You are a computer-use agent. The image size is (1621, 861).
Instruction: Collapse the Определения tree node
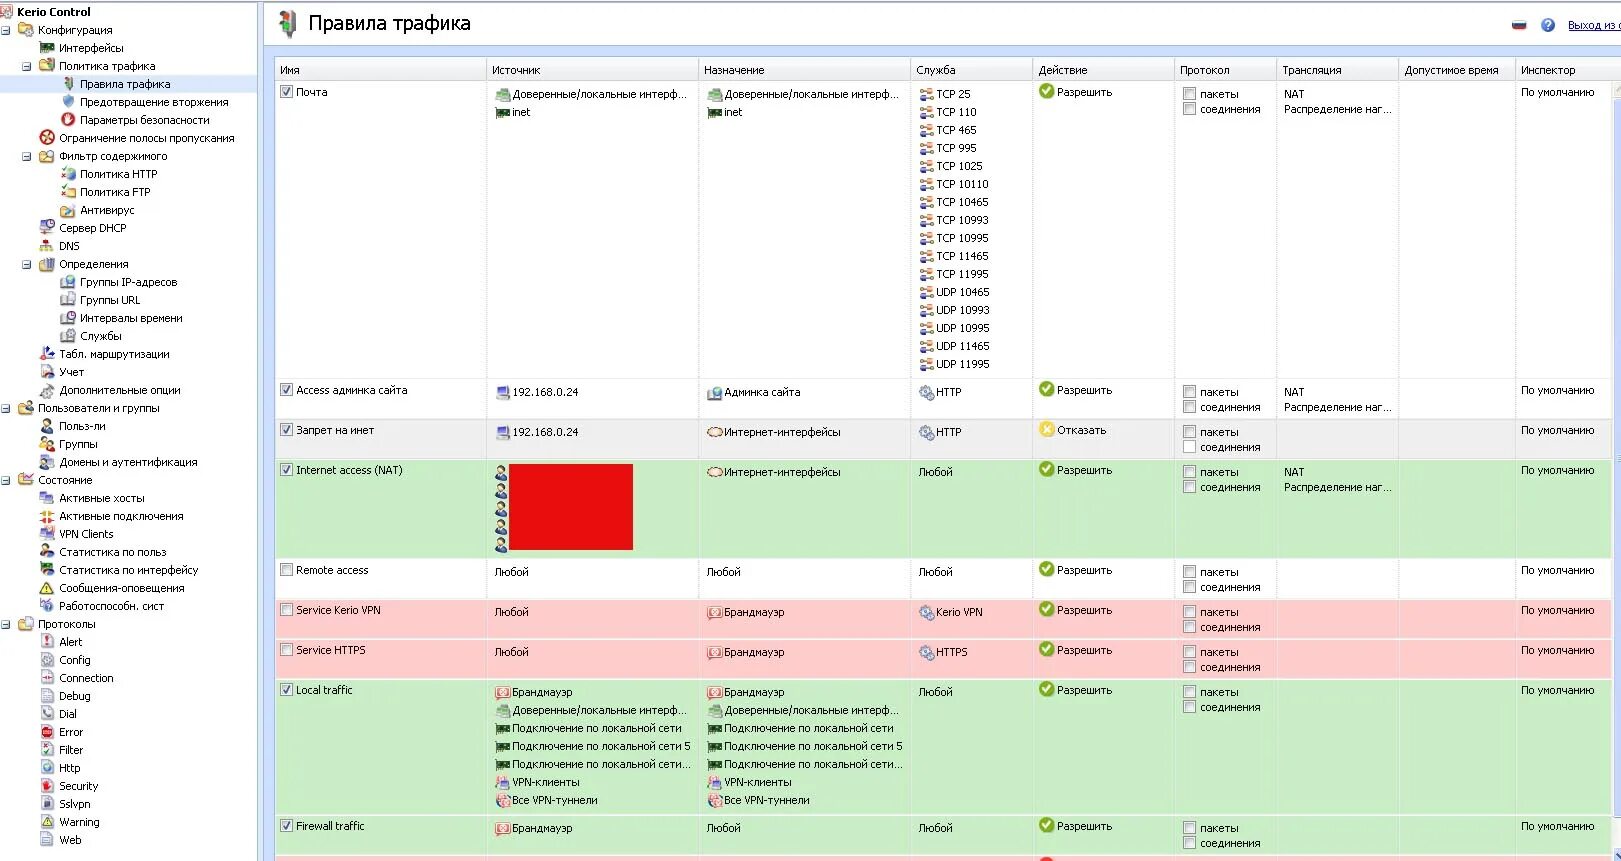(x=27, y=264)
